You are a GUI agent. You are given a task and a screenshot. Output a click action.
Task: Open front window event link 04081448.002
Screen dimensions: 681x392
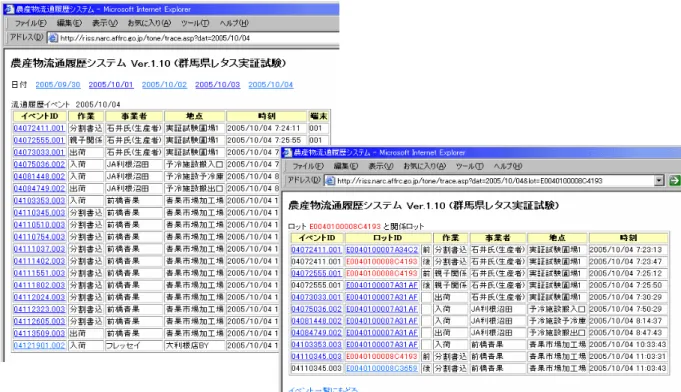(316, 321)
